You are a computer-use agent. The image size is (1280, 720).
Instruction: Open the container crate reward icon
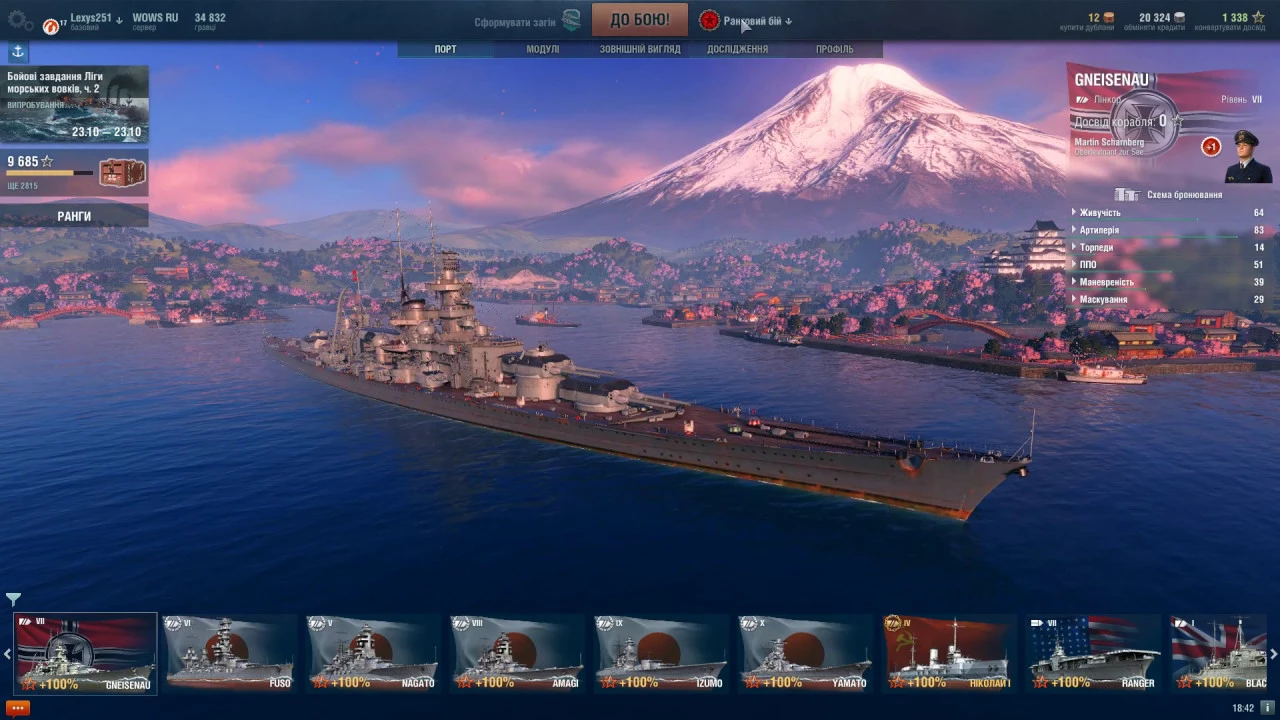[122, 173]
